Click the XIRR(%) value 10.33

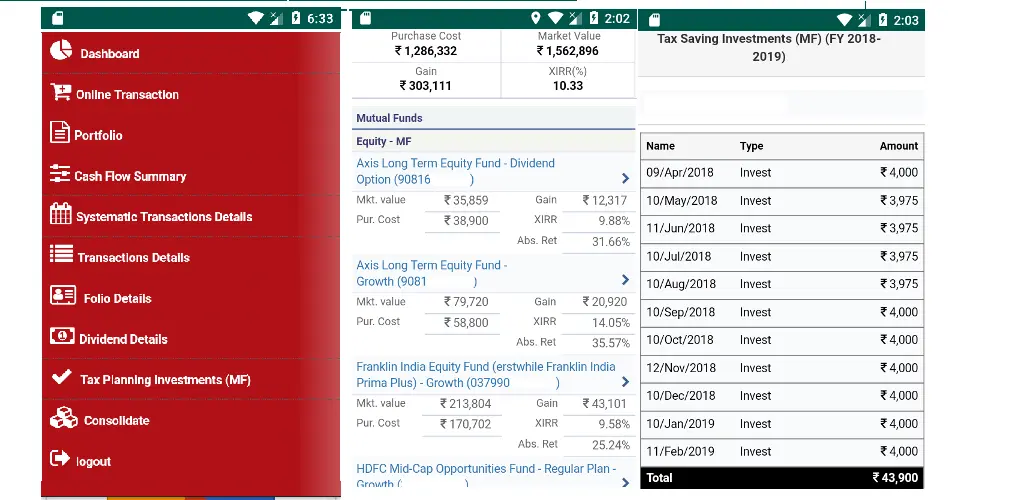[568, 86]
